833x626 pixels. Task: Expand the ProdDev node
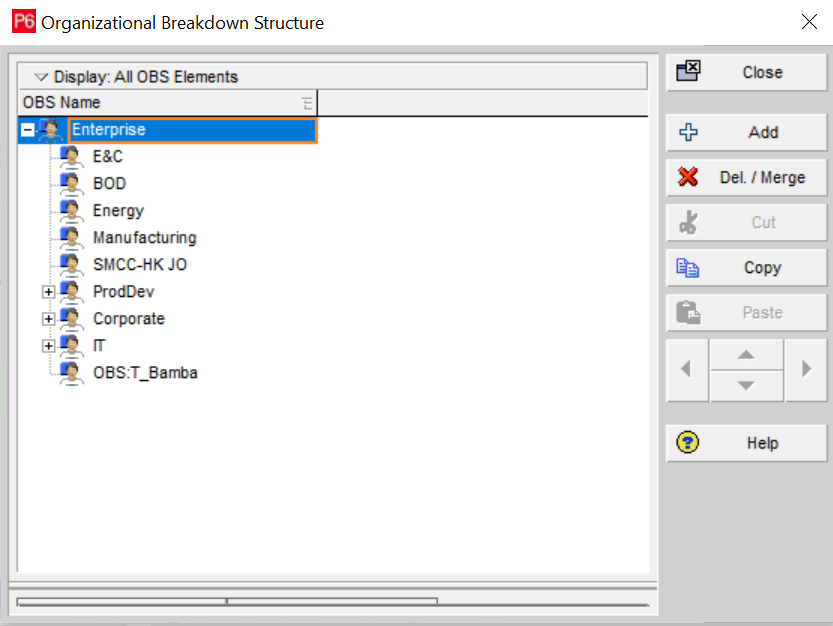click(48, 292)
